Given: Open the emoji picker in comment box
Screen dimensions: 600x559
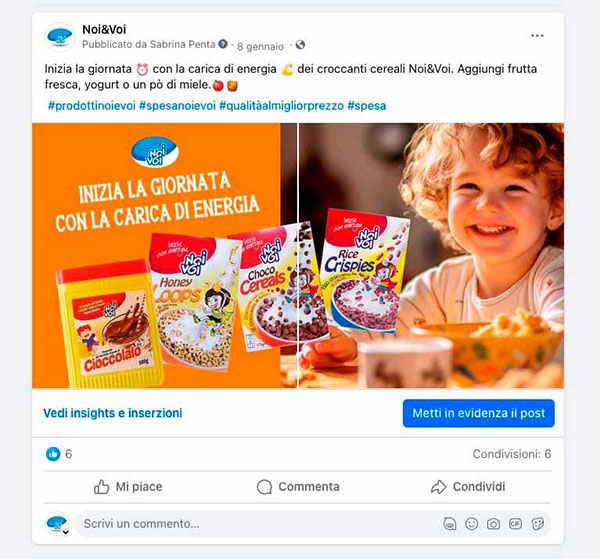Looking at the screenshot, I should point(471,523).
